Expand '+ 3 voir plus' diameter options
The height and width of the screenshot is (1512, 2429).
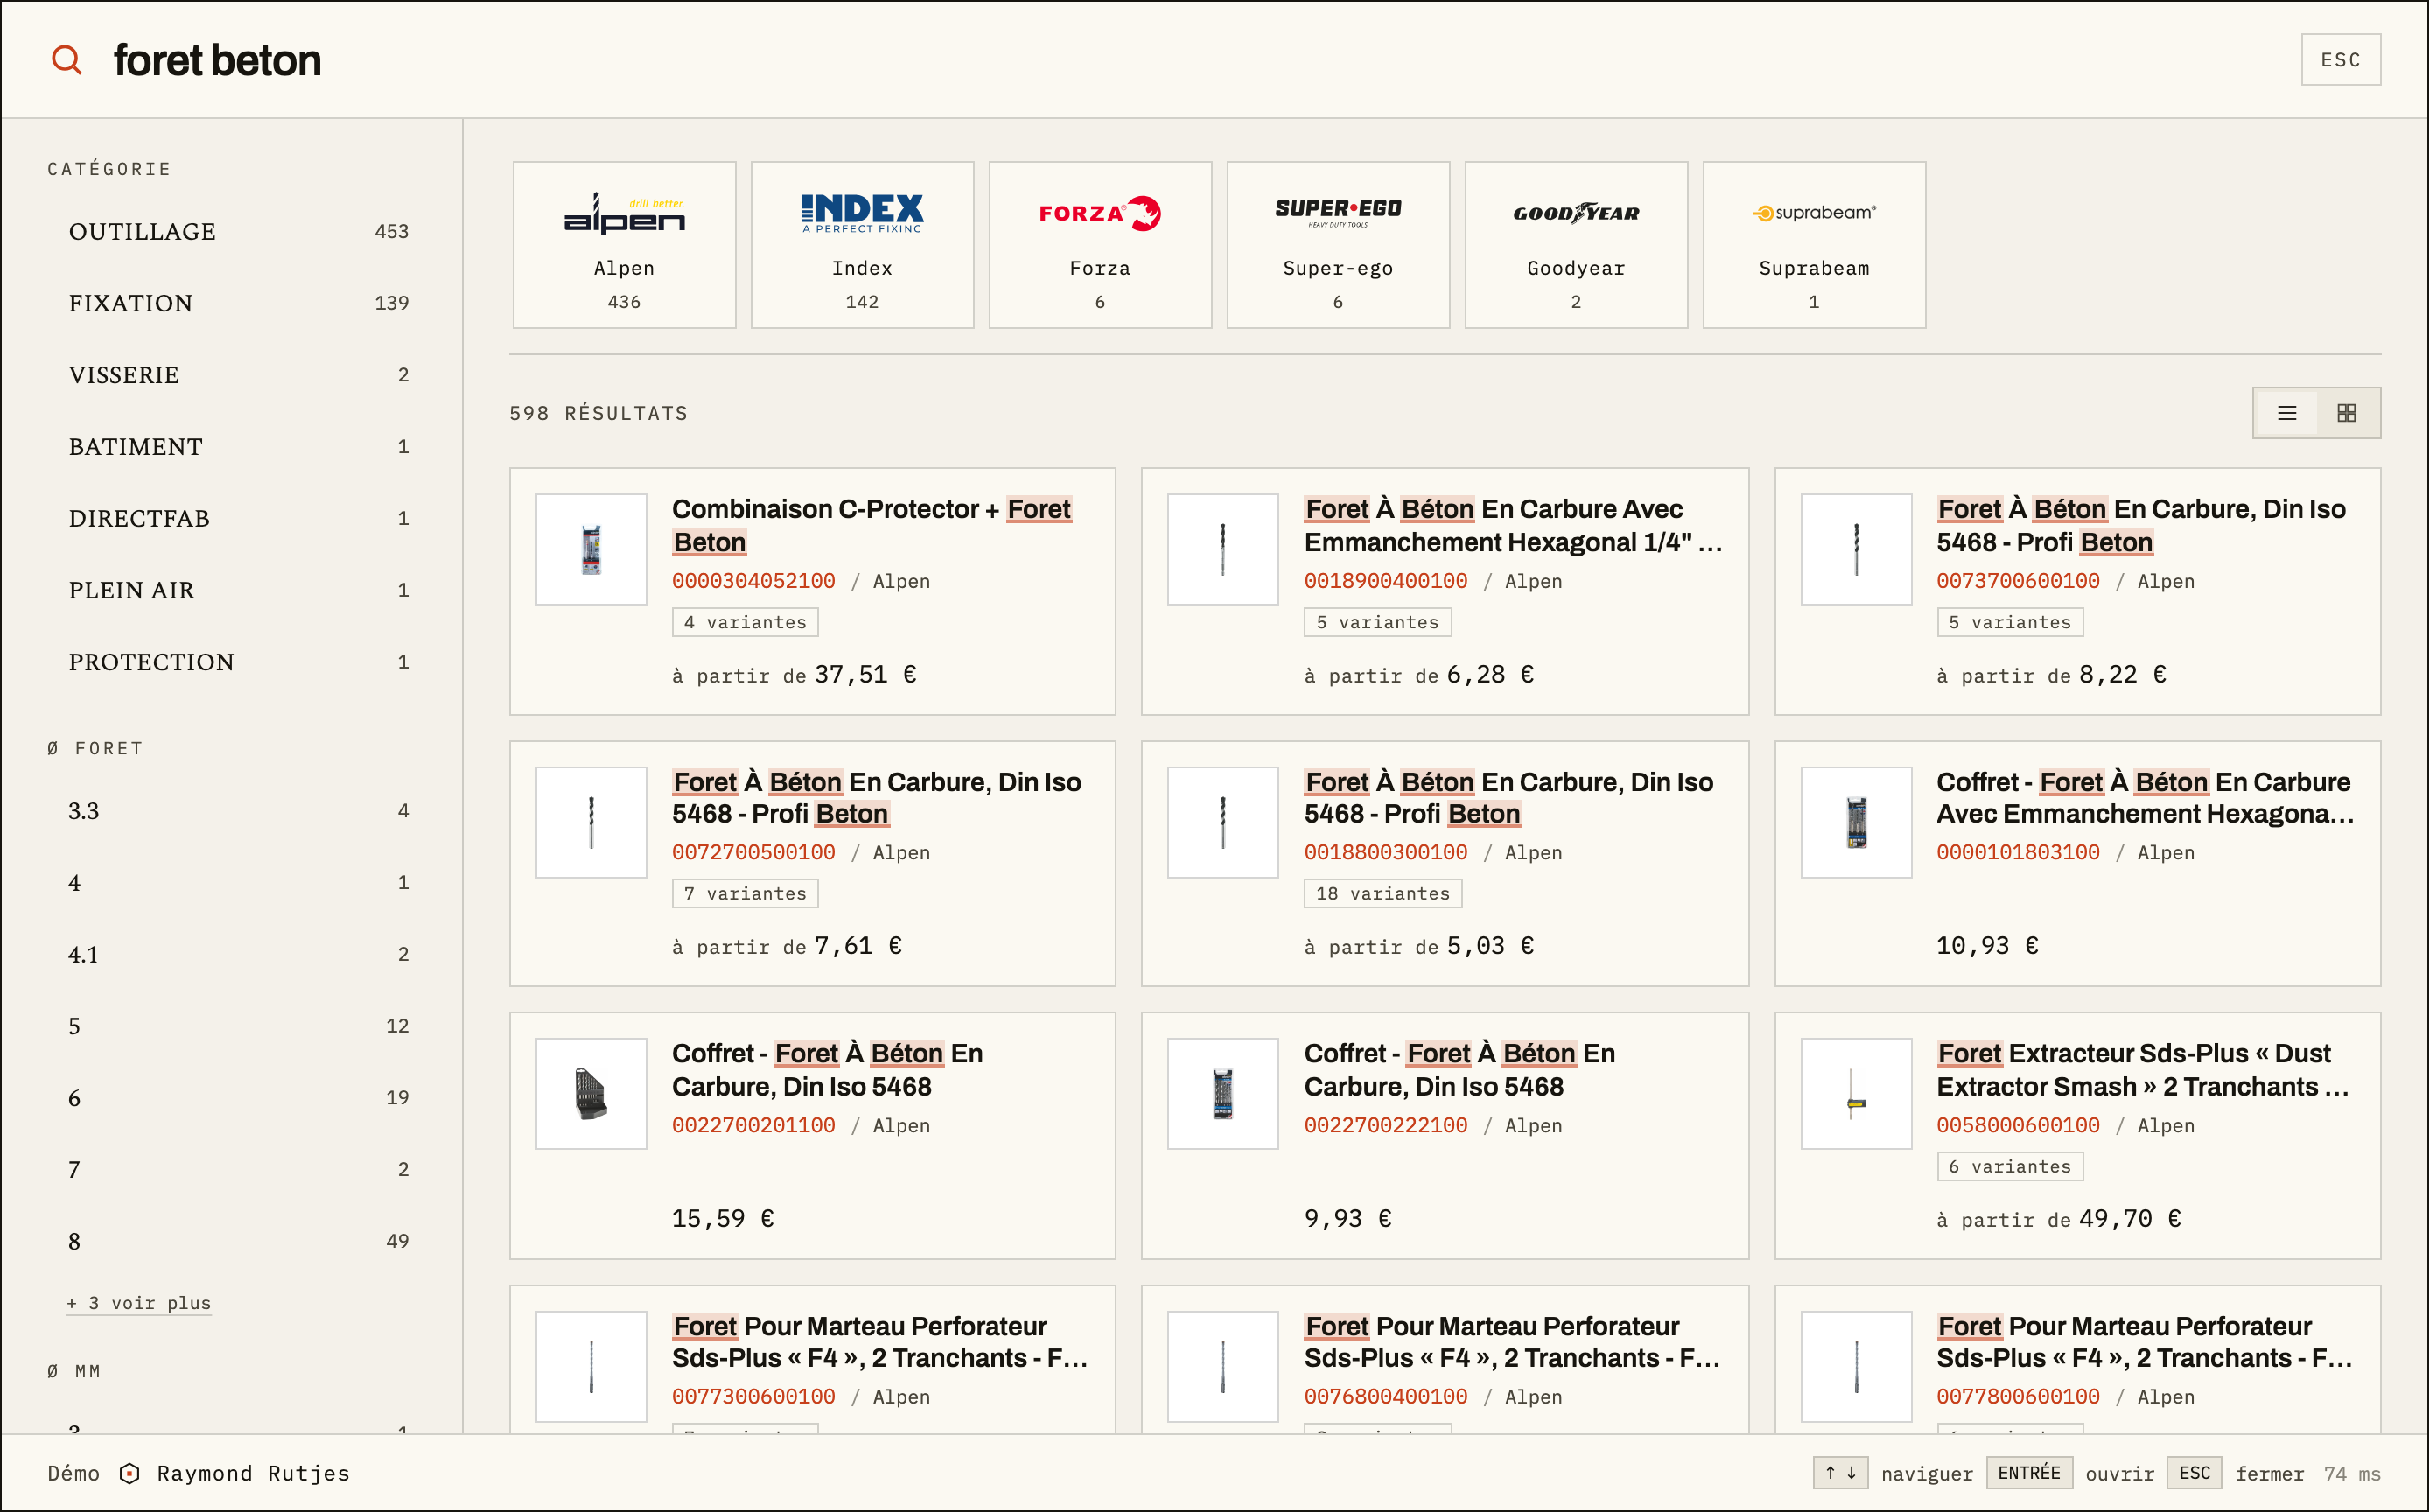pos(139,1303)
